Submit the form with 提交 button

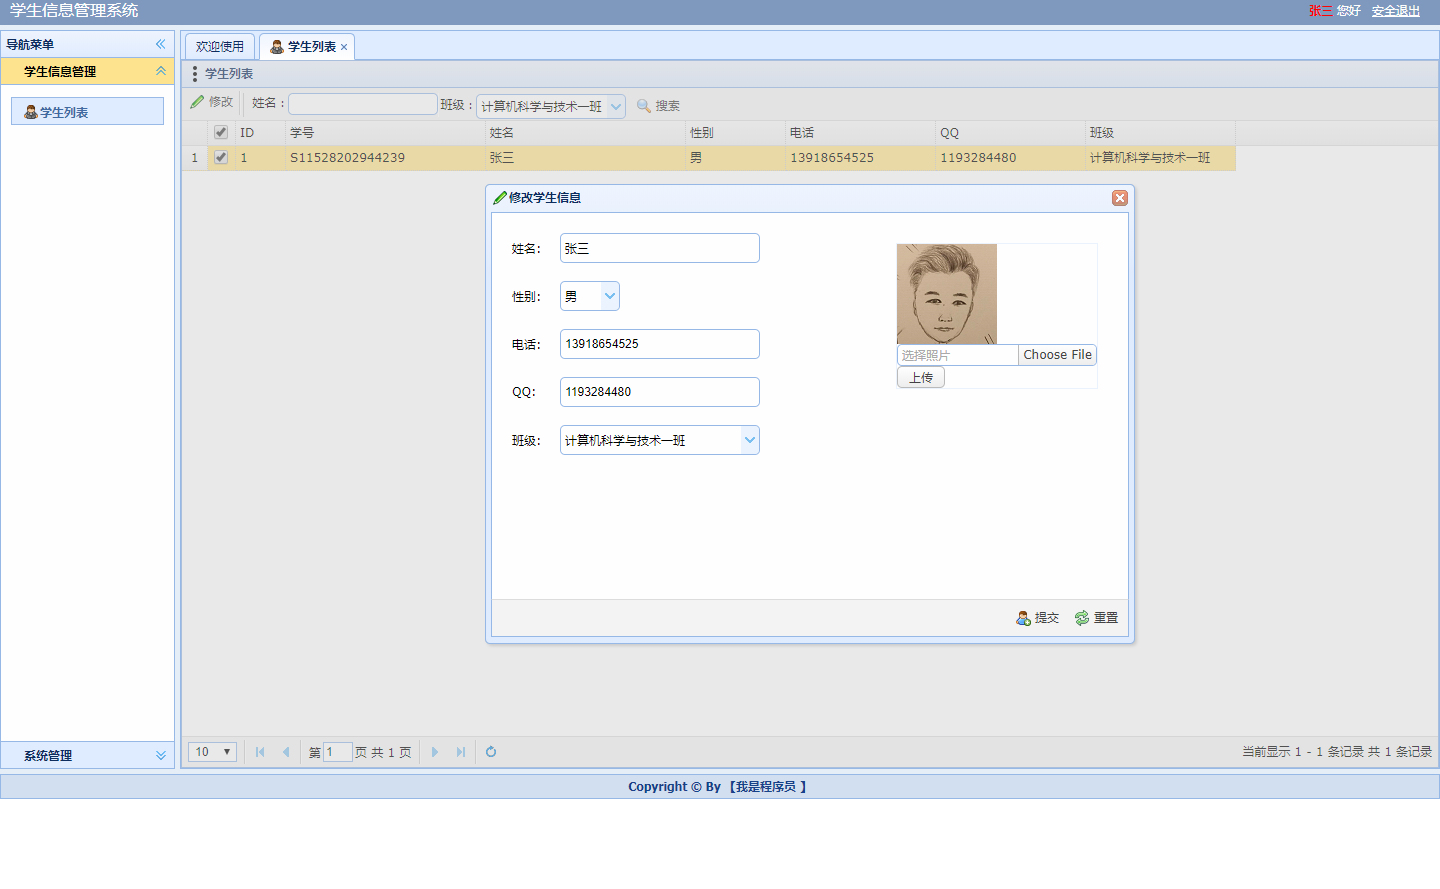pos(1038,618)
